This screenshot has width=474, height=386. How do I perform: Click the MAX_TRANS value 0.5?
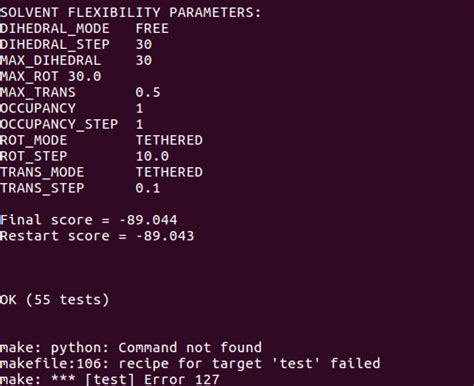(x=148, y=92)
